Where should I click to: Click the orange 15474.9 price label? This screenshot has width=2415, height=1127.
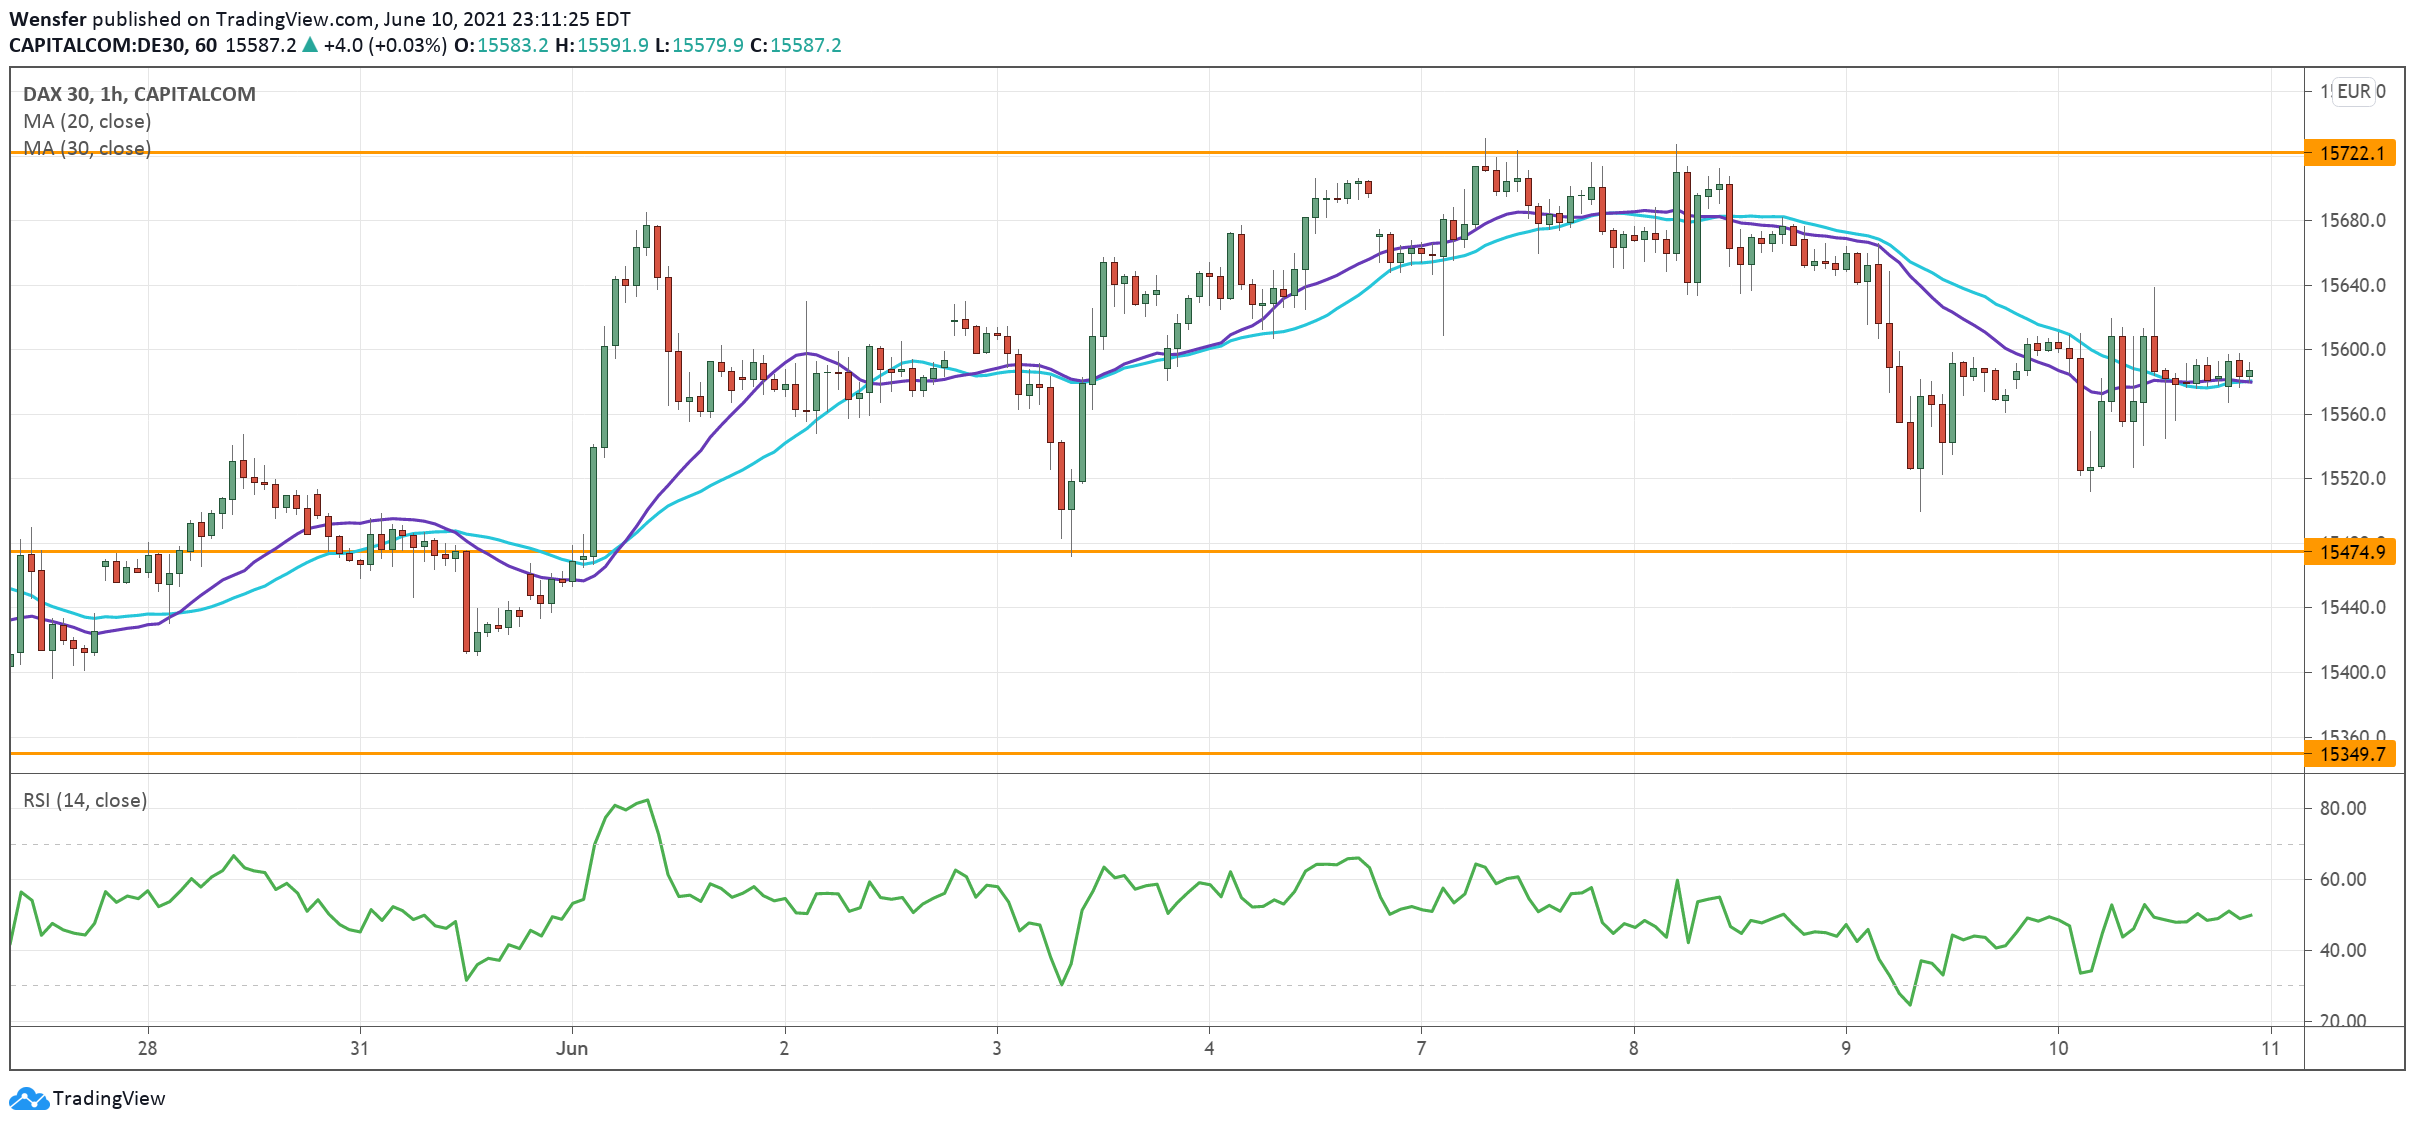click(2350, 552)
